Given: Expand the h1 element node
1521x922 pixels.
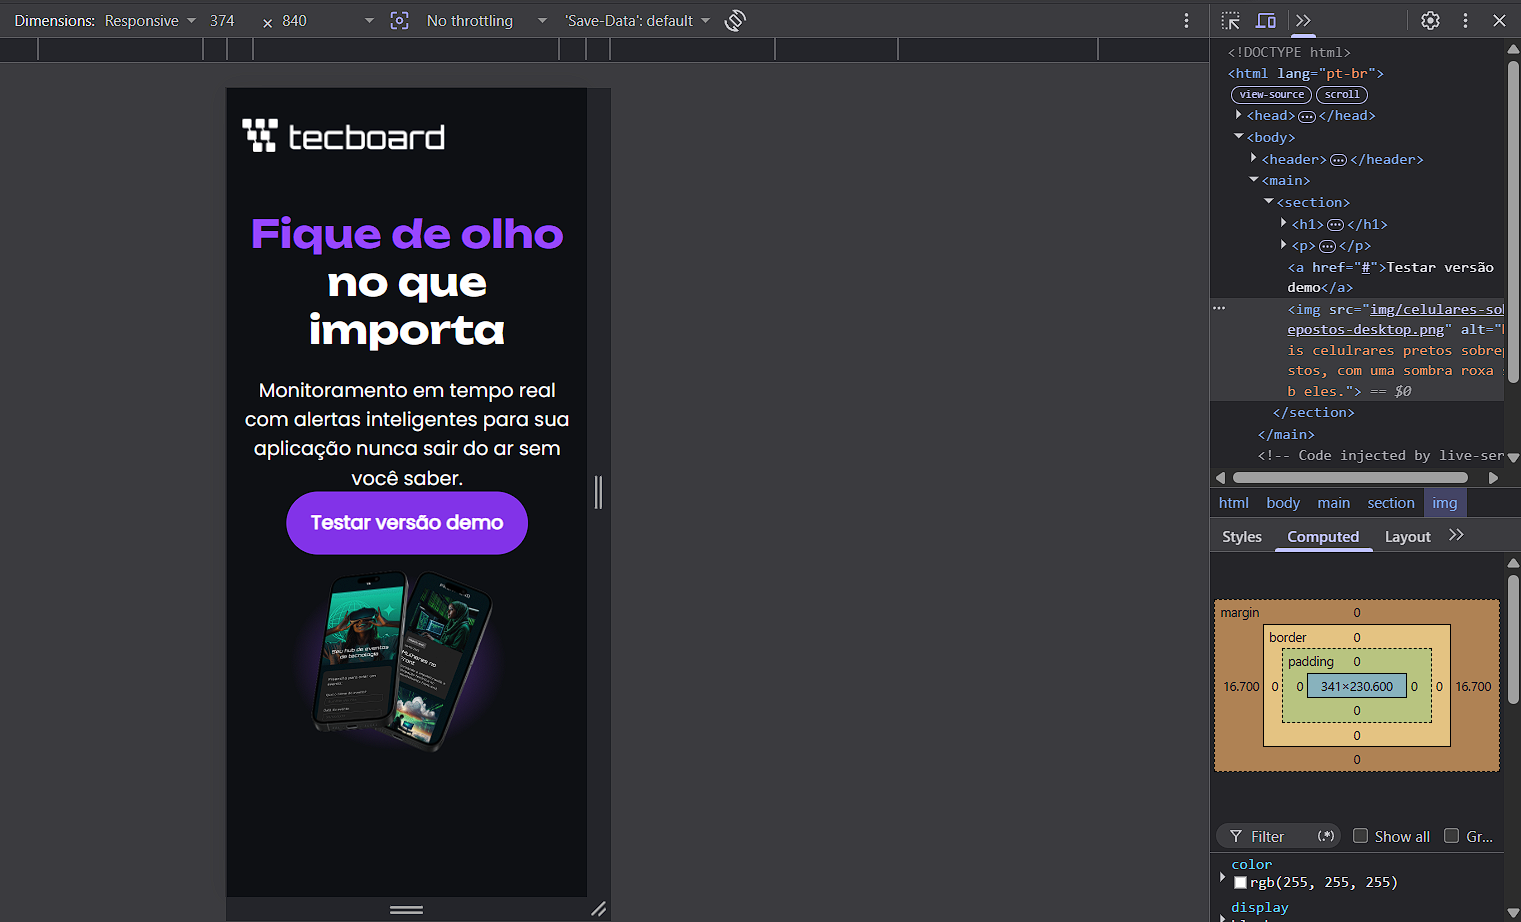Looking at the screenshot, I should (x=1283, y=224).
